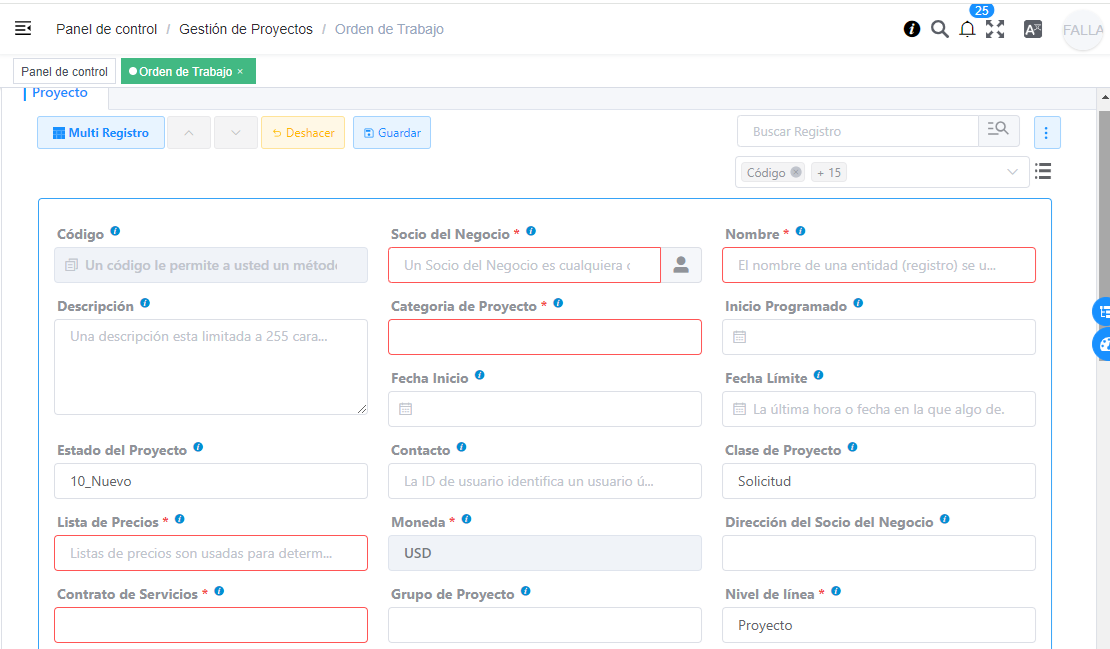Open Gestión de Proyectos breadcrumb link
The height and width of the screenshot is (649, 1110).
click(x=247, y=29)
